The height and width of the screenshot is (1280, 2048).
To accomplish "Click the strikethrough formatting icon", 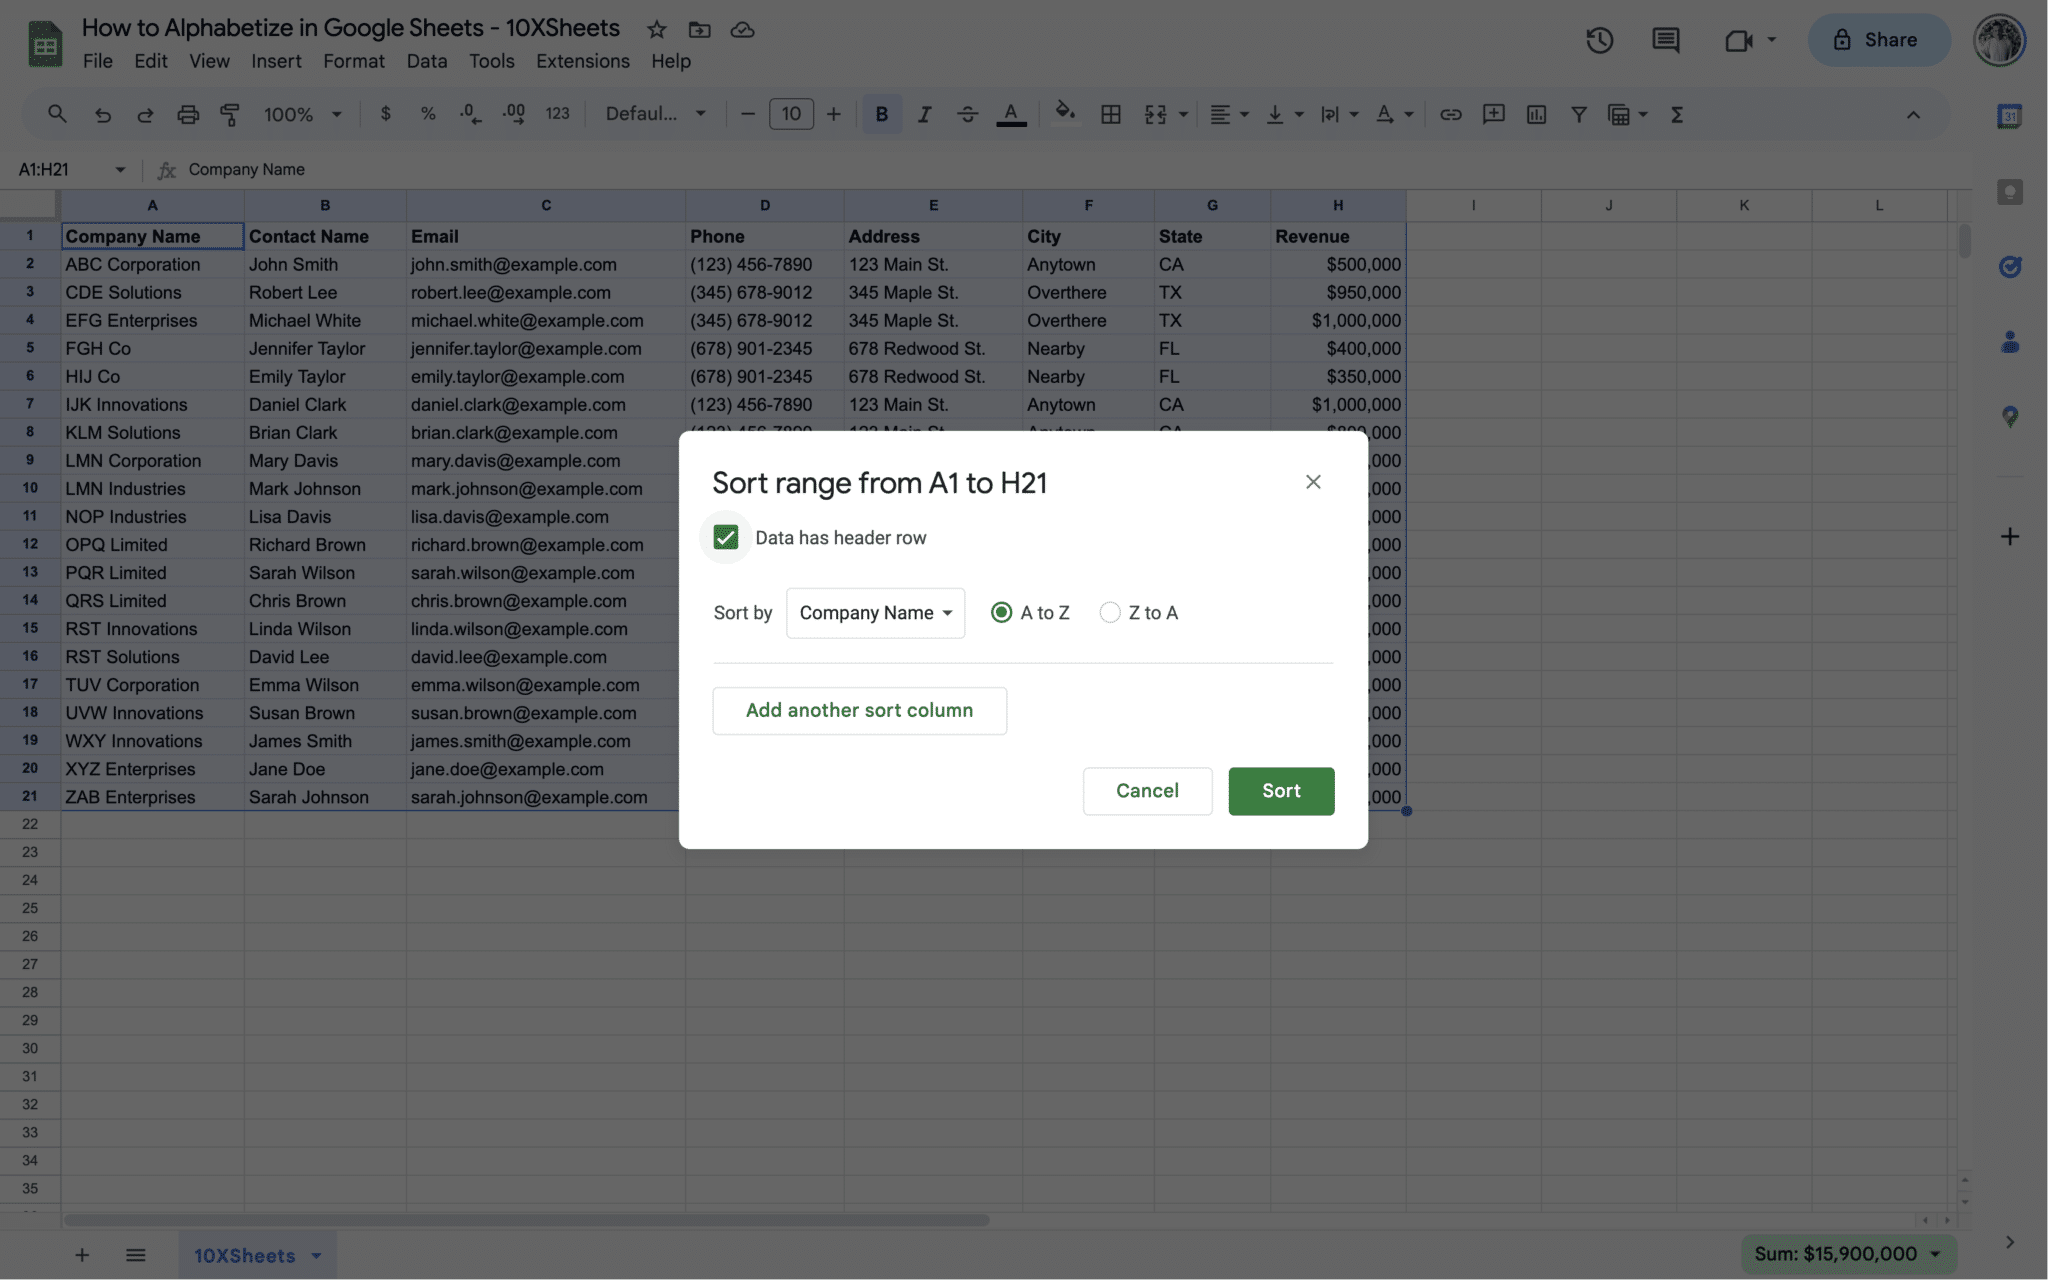I will 967,114.
